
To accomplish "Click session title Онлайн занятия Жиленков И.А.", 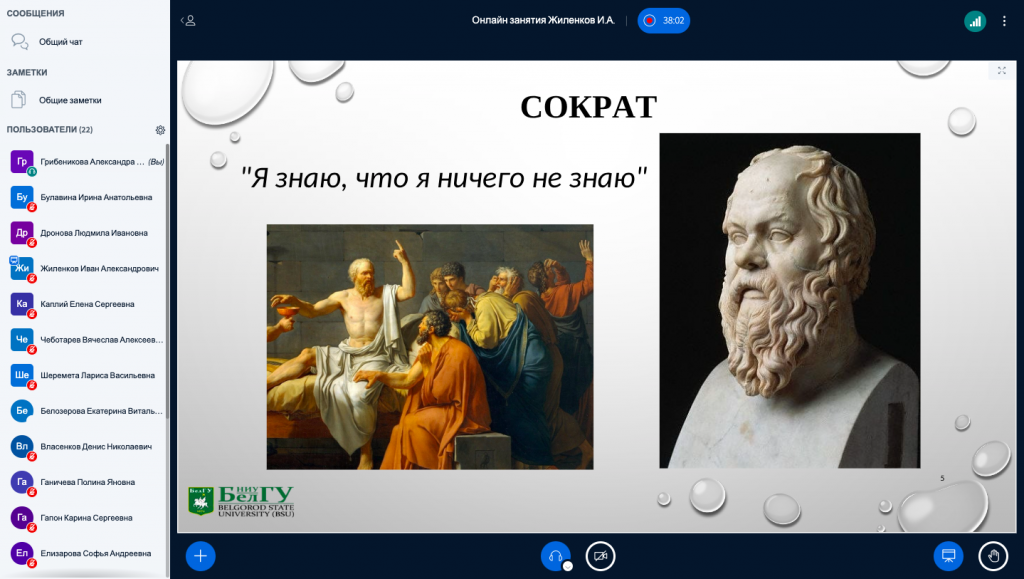I will click(x=543, y=20).
